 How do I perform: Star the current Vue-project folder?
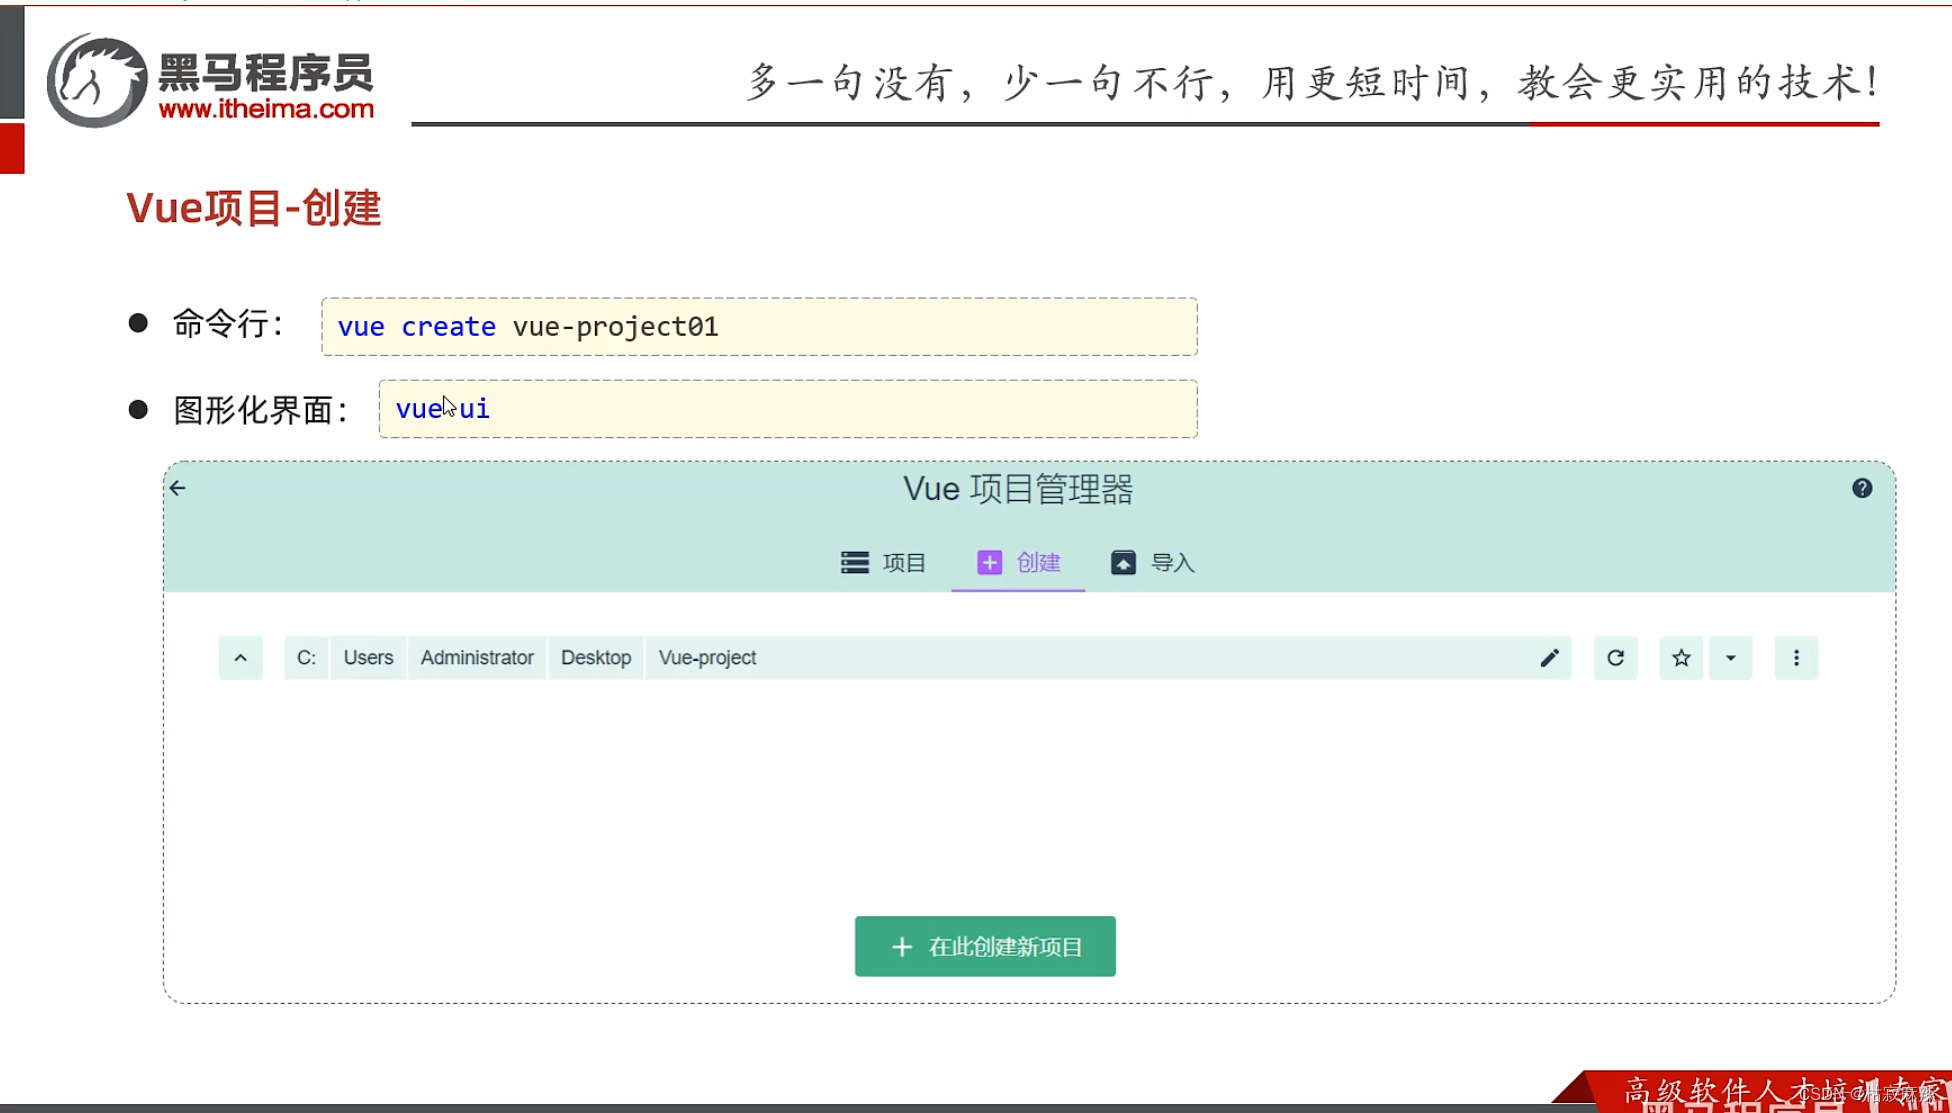(1681, 658)
